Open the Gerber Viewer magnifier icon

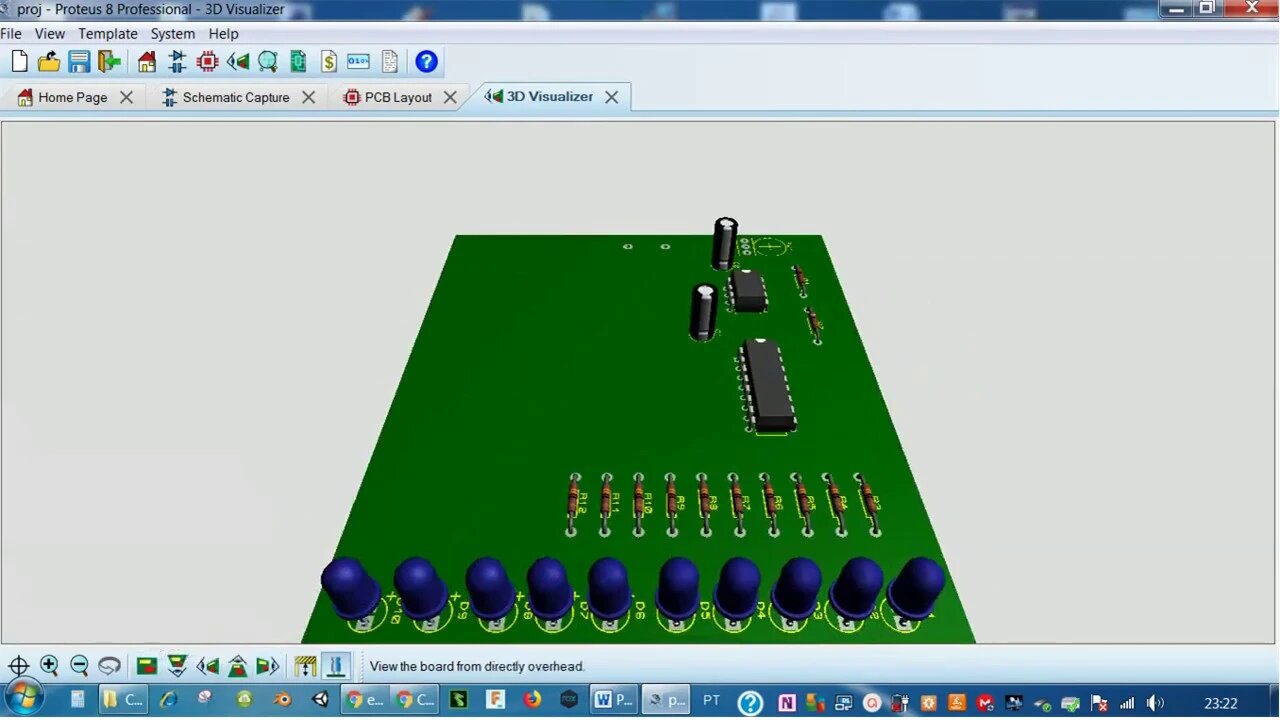[268, 62]
